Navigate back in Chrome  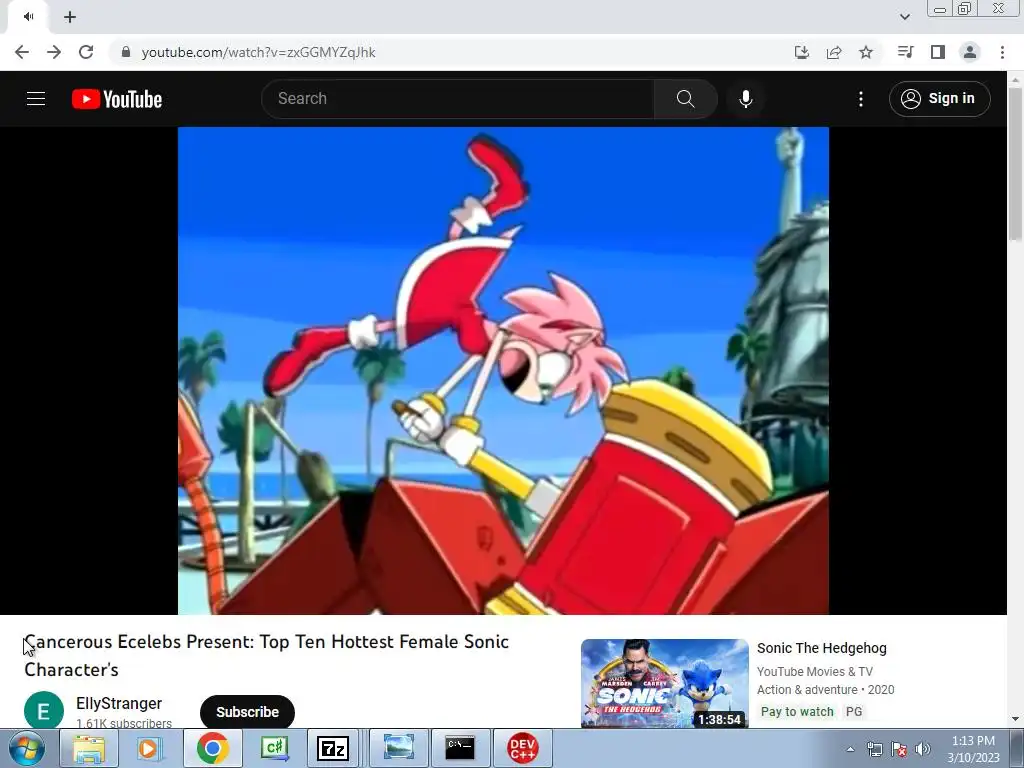22,52
